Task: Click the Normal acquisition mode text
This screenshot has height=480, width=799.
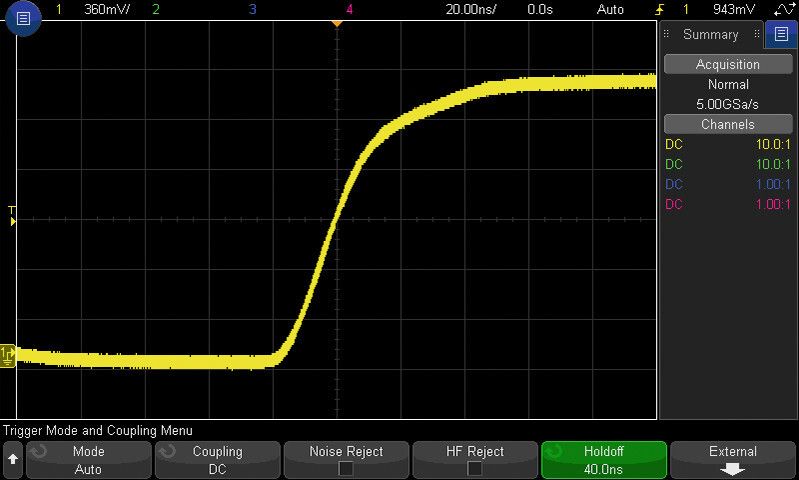Action: tap(728, 85)
